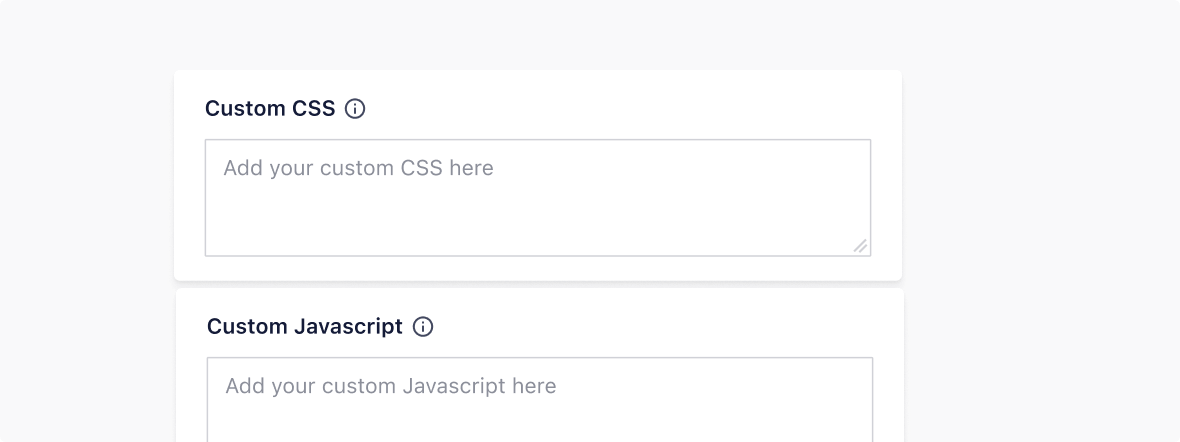1180x442 pixels.
Task: Click the Custom CSS heading label
Action: click(x=270, y=109)
